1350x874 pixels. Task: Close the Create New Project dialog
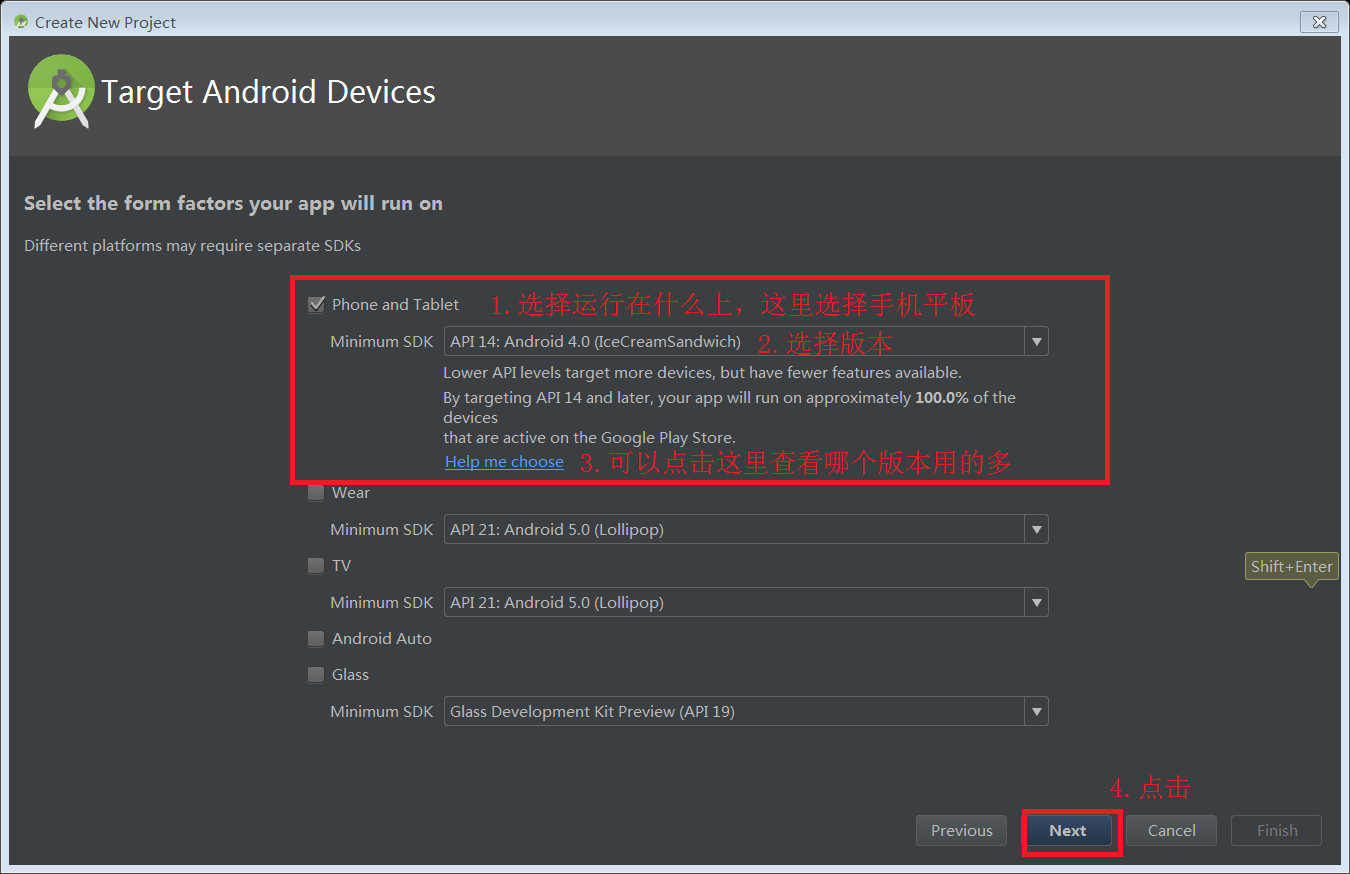[1319, 22]
